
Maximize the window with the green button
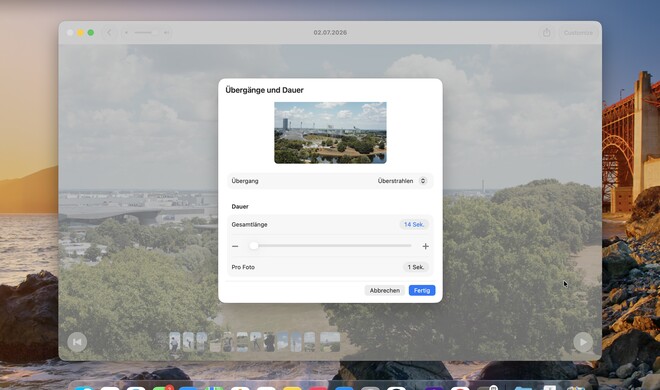[90, 32]
